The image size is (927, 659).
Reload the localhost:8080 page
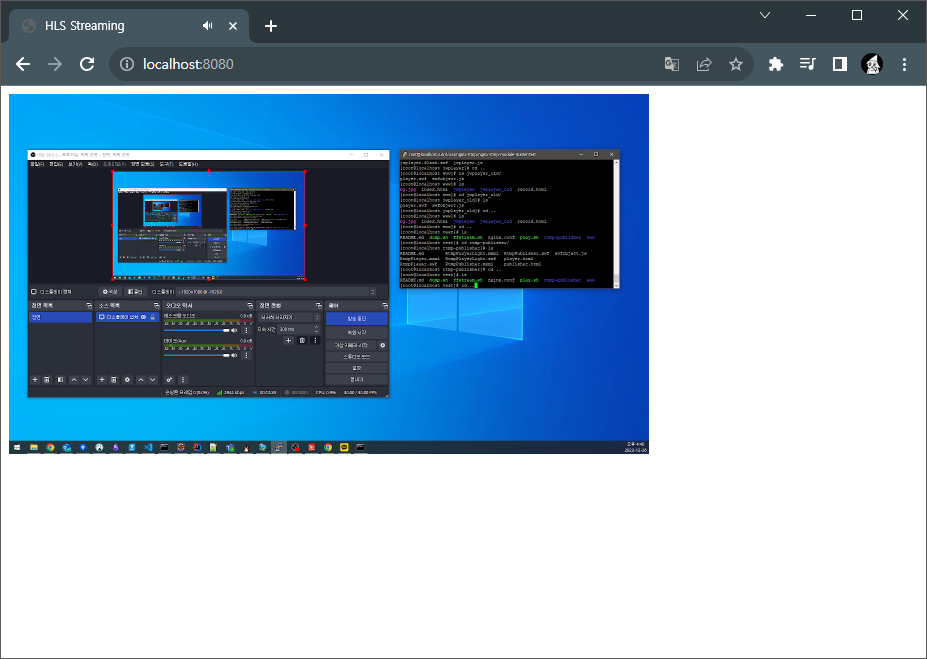87,64
